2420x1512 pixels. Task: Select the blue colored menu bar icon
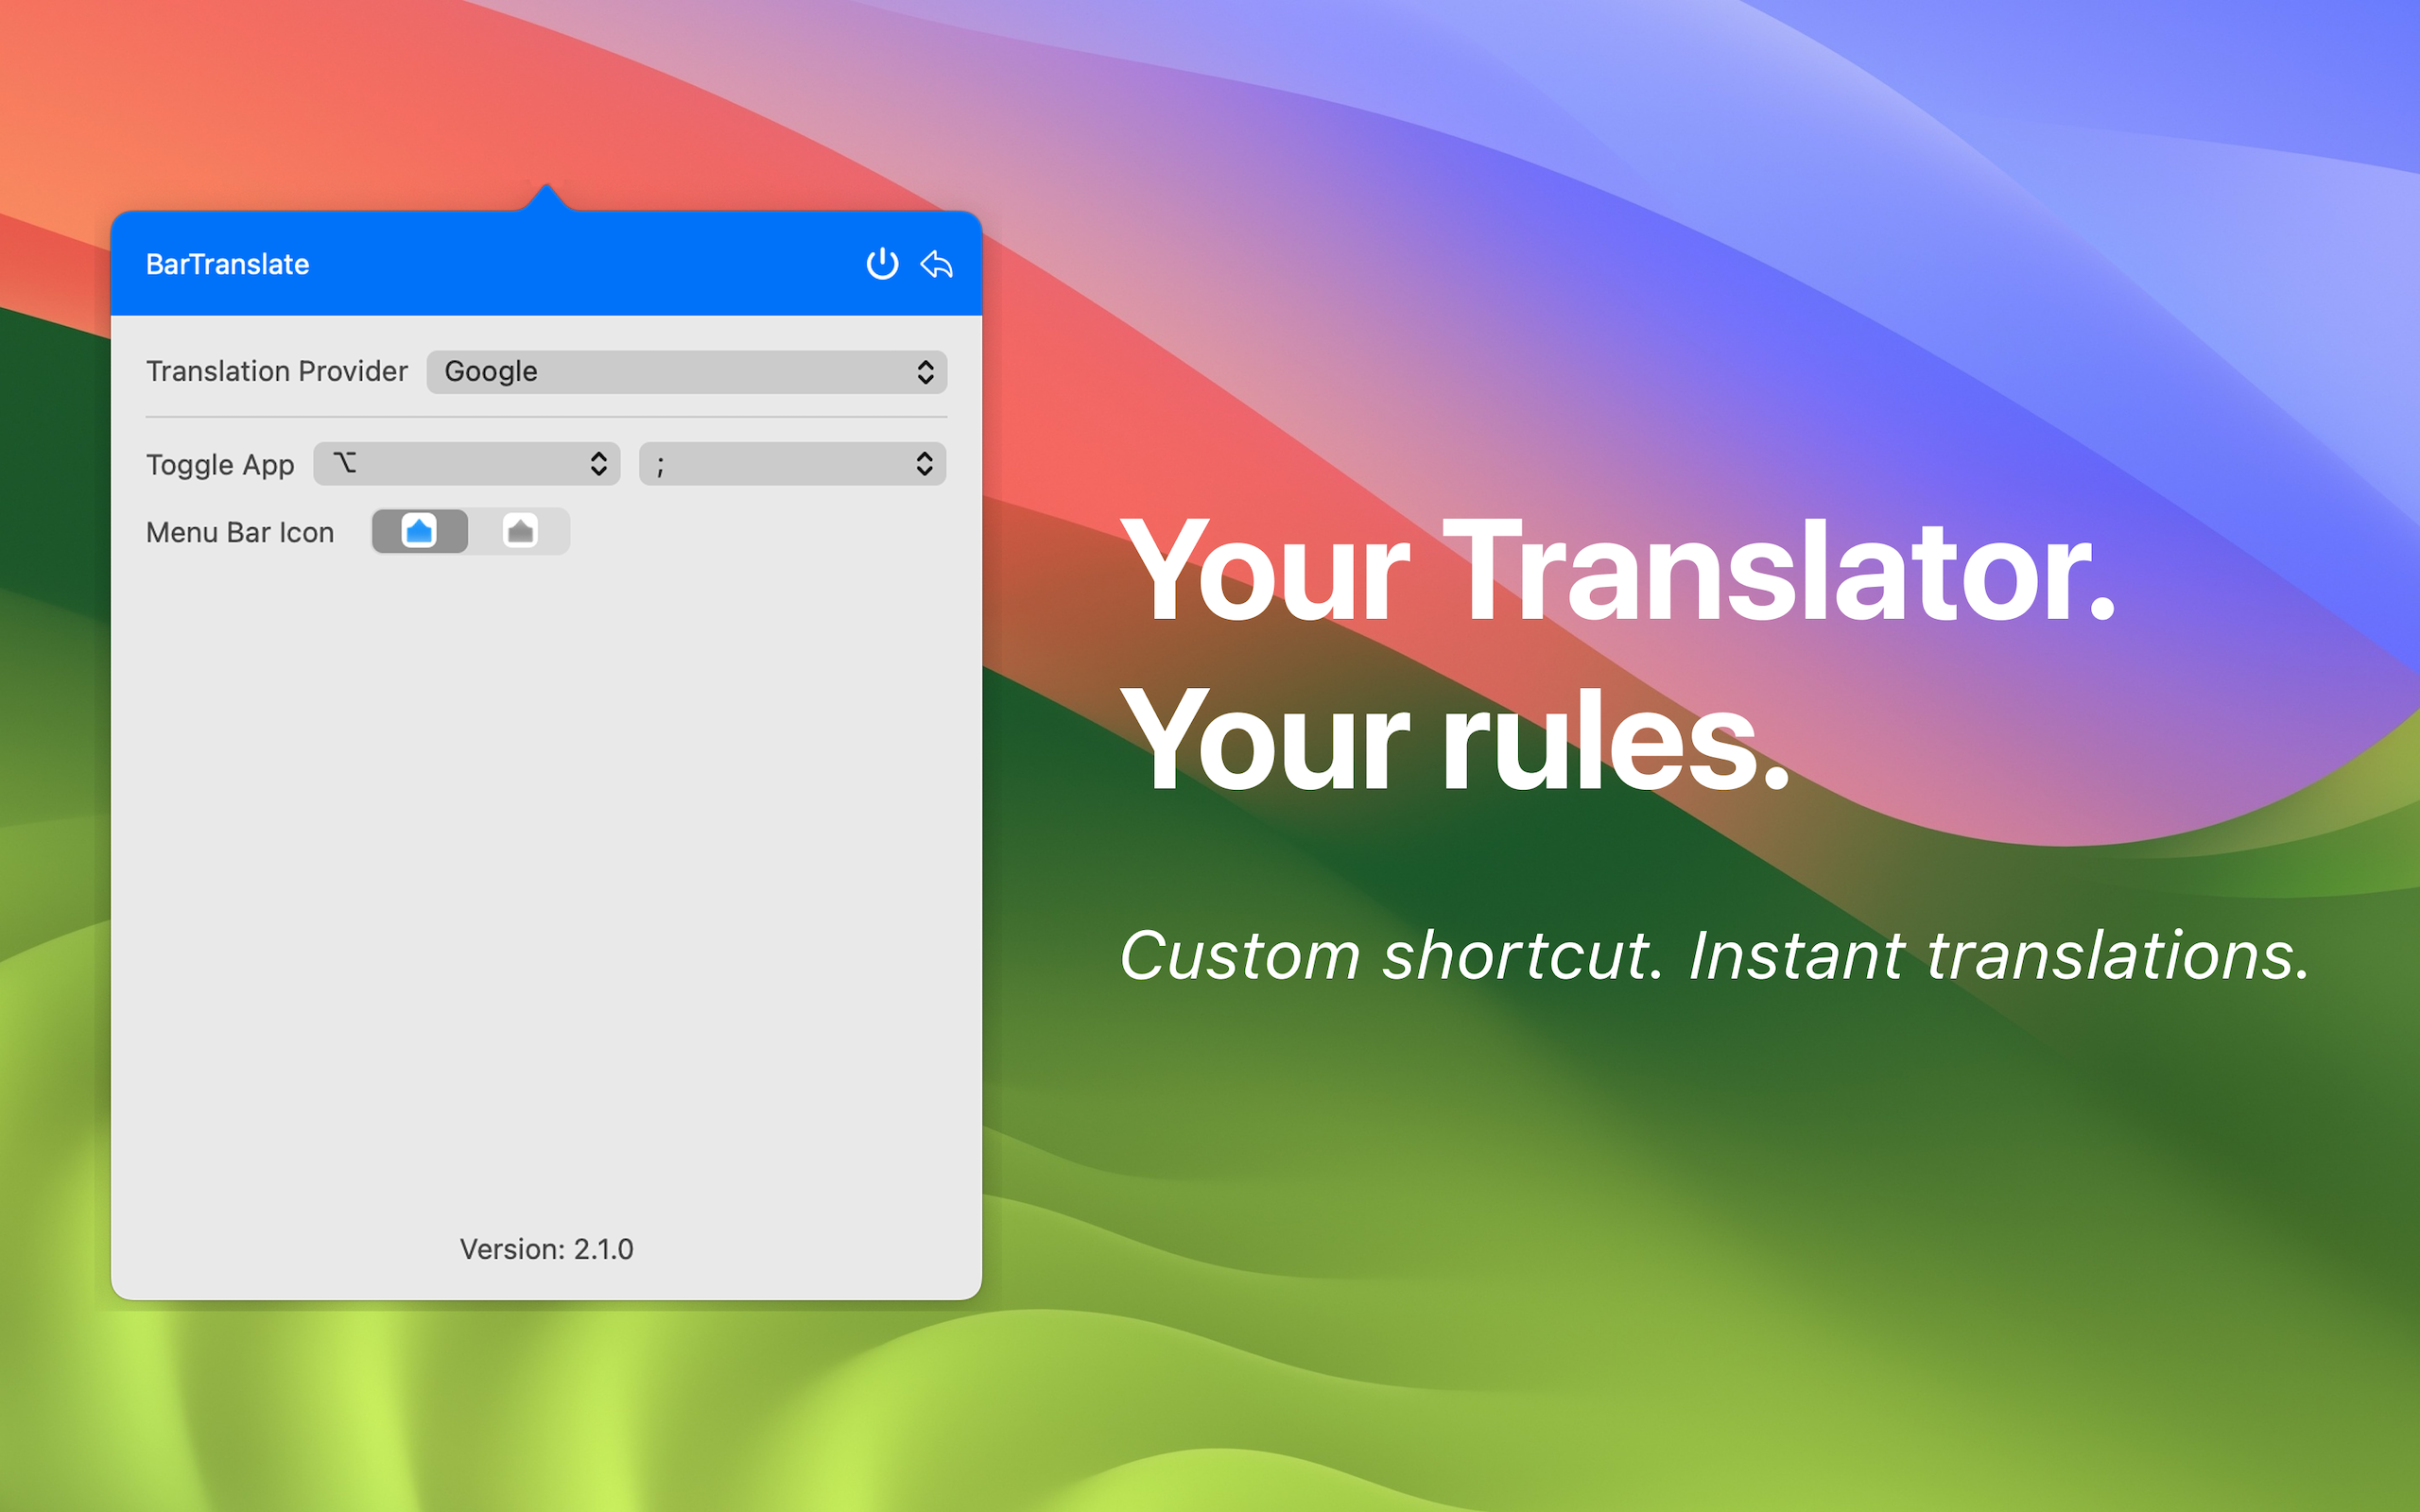point(419,531)
